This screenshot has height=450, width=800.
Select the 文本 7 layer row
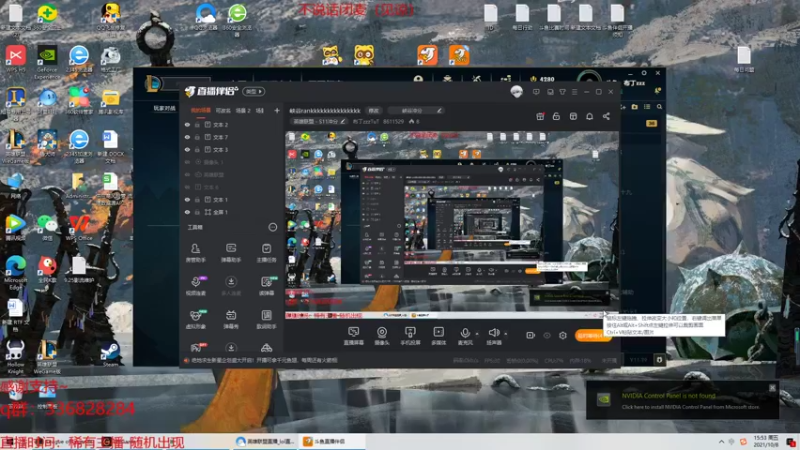(x=232, y=137)
